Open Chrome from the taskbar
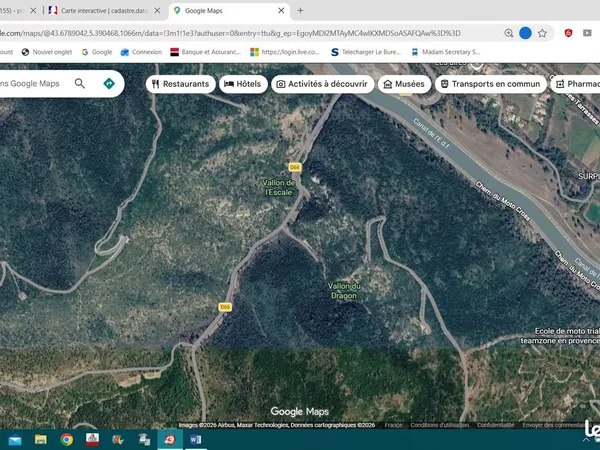This screenshot has width=600, height=450. pos(67,440)
